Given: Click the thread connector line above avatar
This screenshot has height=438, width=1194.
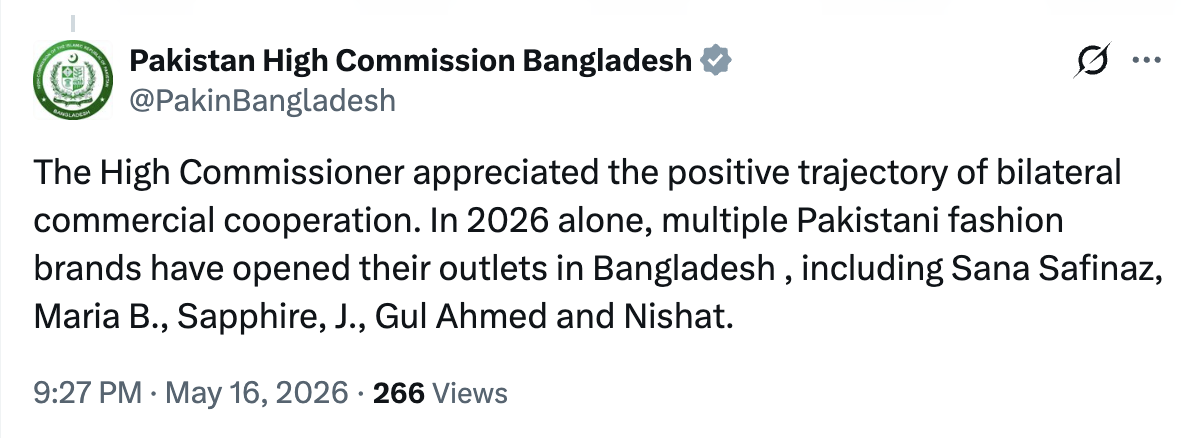Looking at the screenshot, I should [x=73, y=24].
